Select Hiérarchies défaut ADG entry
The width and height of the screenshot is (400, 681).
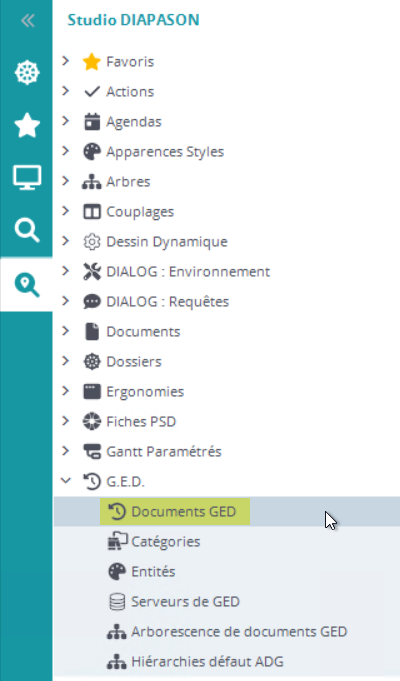point(207,661)
